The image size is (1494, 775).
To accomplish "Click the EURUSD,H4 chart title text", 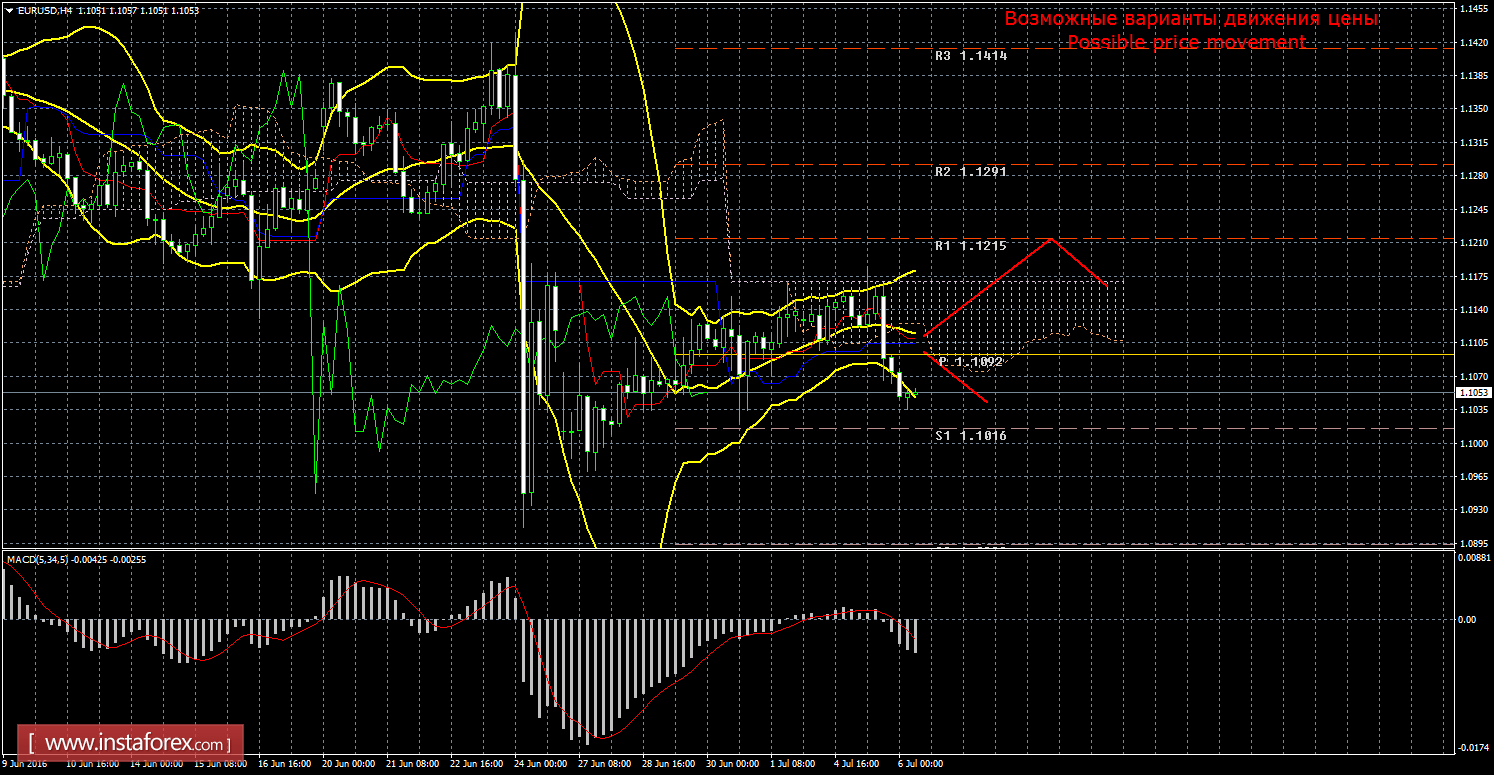I will click(x=44, y=9).
